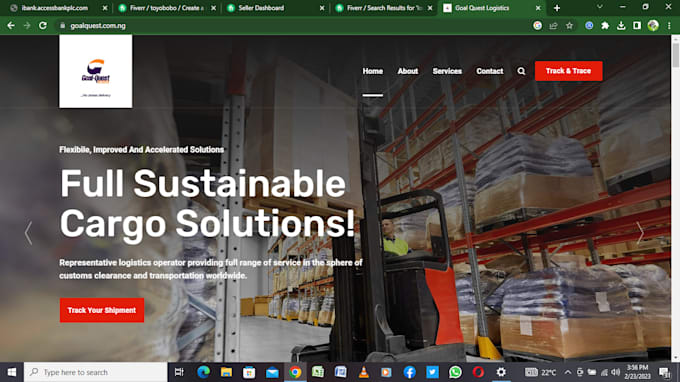Click the Chrome taskbar icon
The width and height of the screenshot is (680, 382).
(x=295, y=372)
